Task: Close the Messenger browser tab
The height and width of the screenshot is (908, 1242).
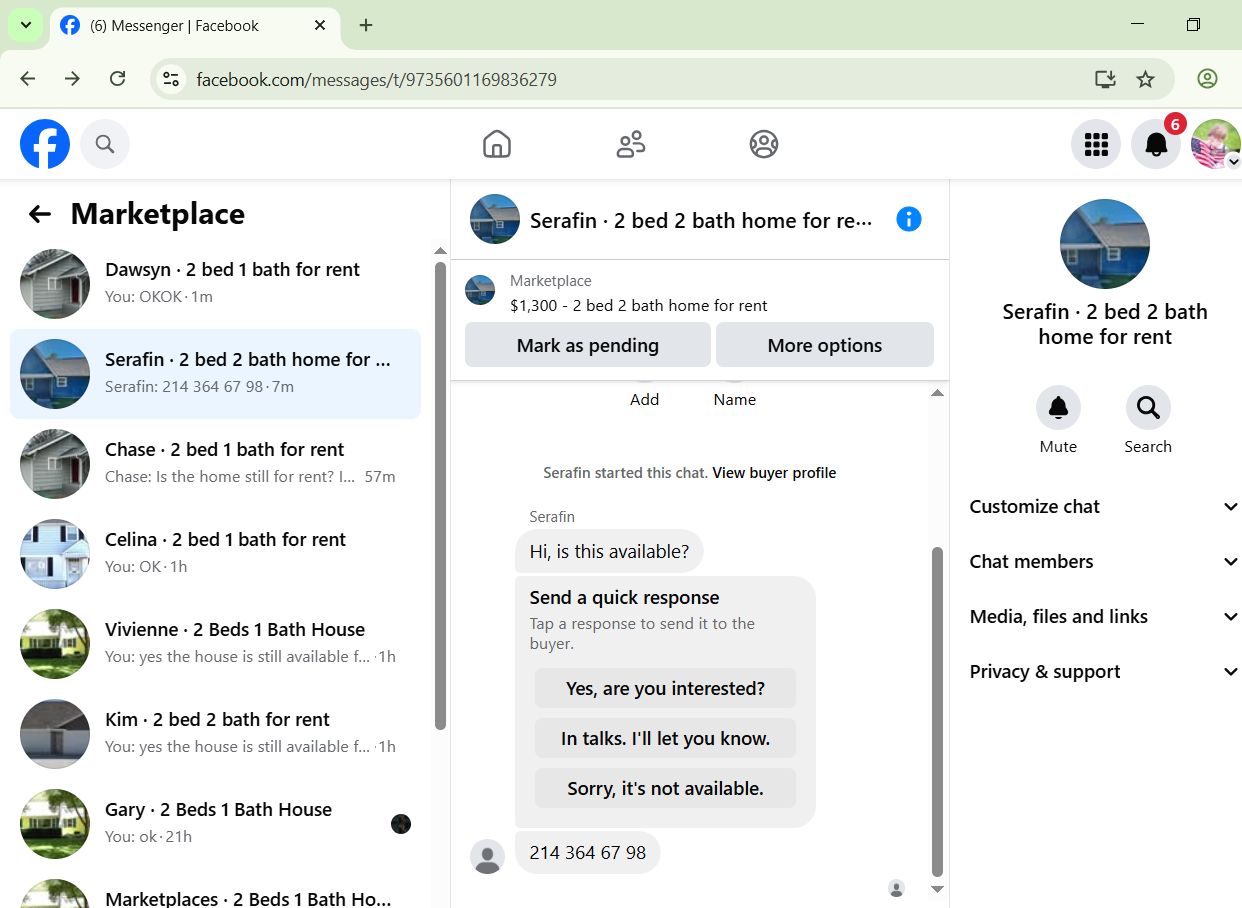Action: click(x=320, y=26)
